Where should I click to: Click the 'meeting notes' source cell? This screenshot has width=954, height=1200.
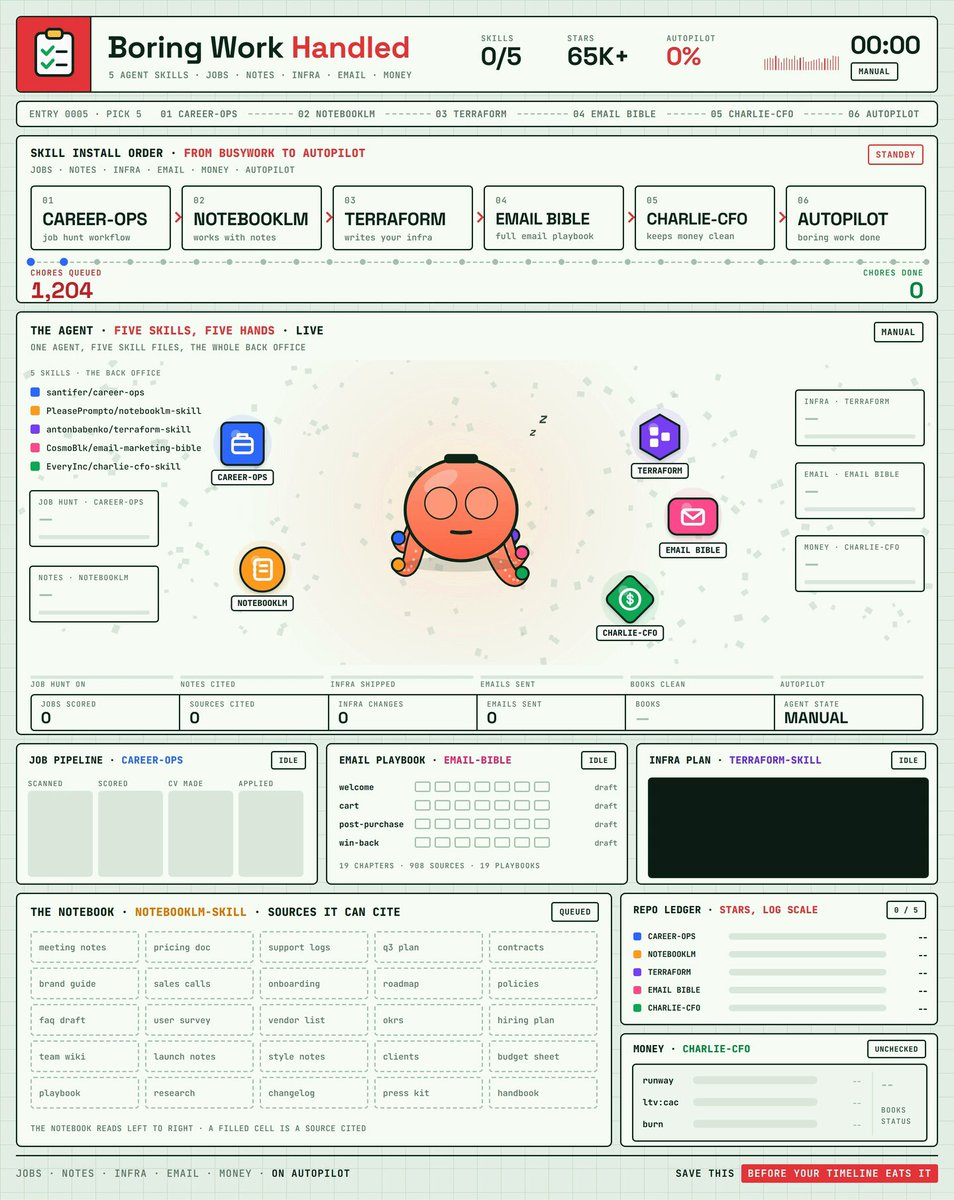point(84,947)
